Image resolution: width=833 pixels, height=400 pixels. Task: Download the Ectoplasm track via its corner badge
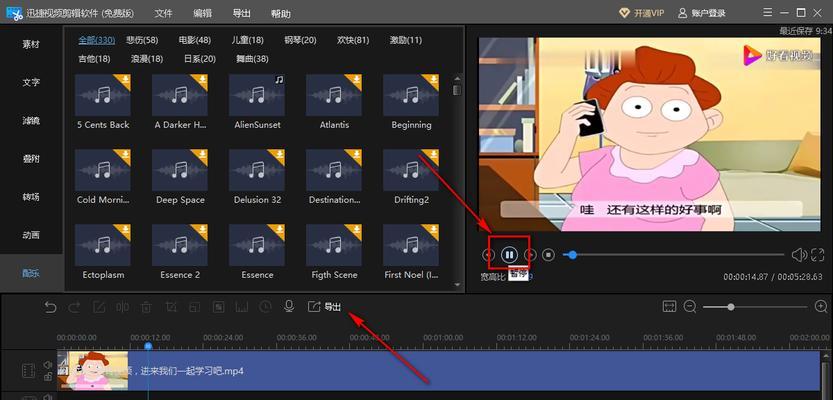point(123,231)
